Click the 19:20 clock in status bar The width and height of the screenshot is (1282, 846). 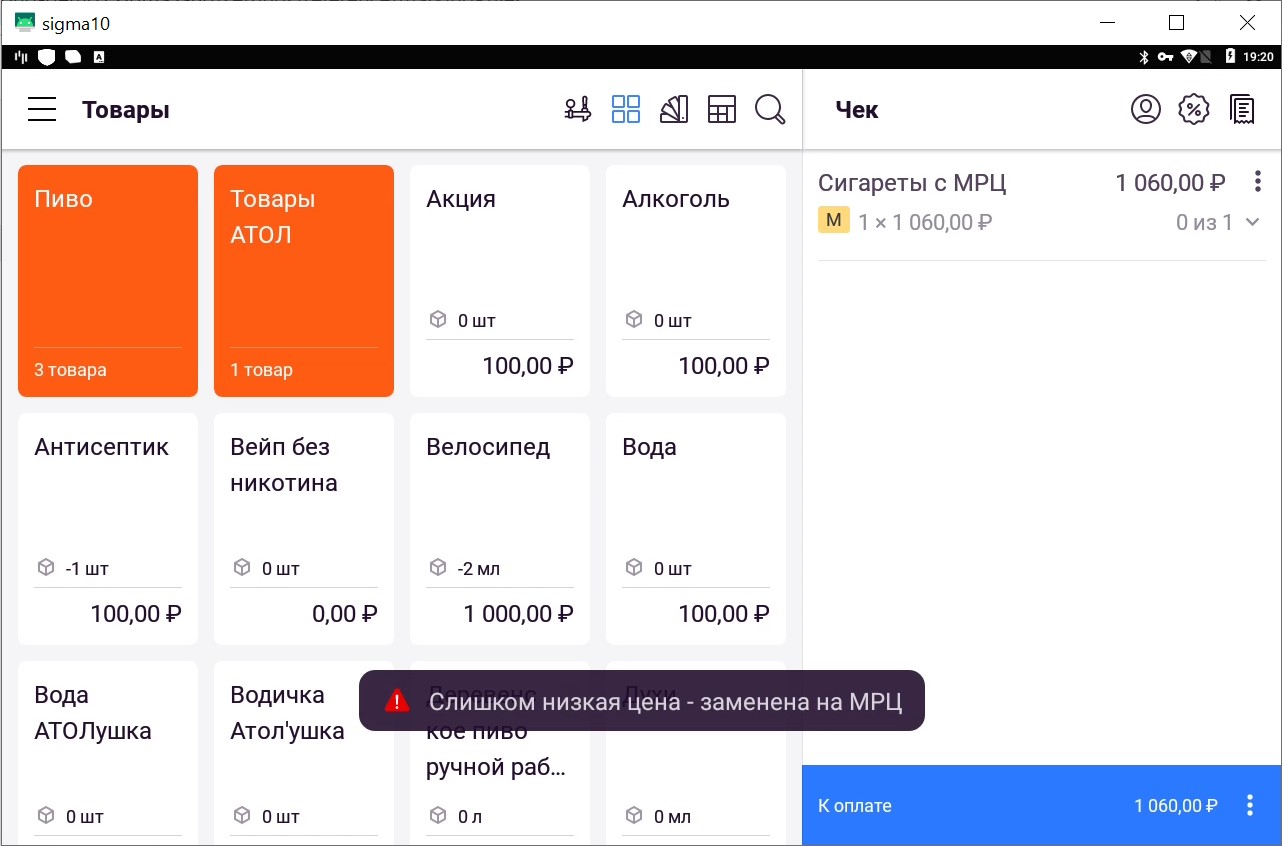(1259, 57)
